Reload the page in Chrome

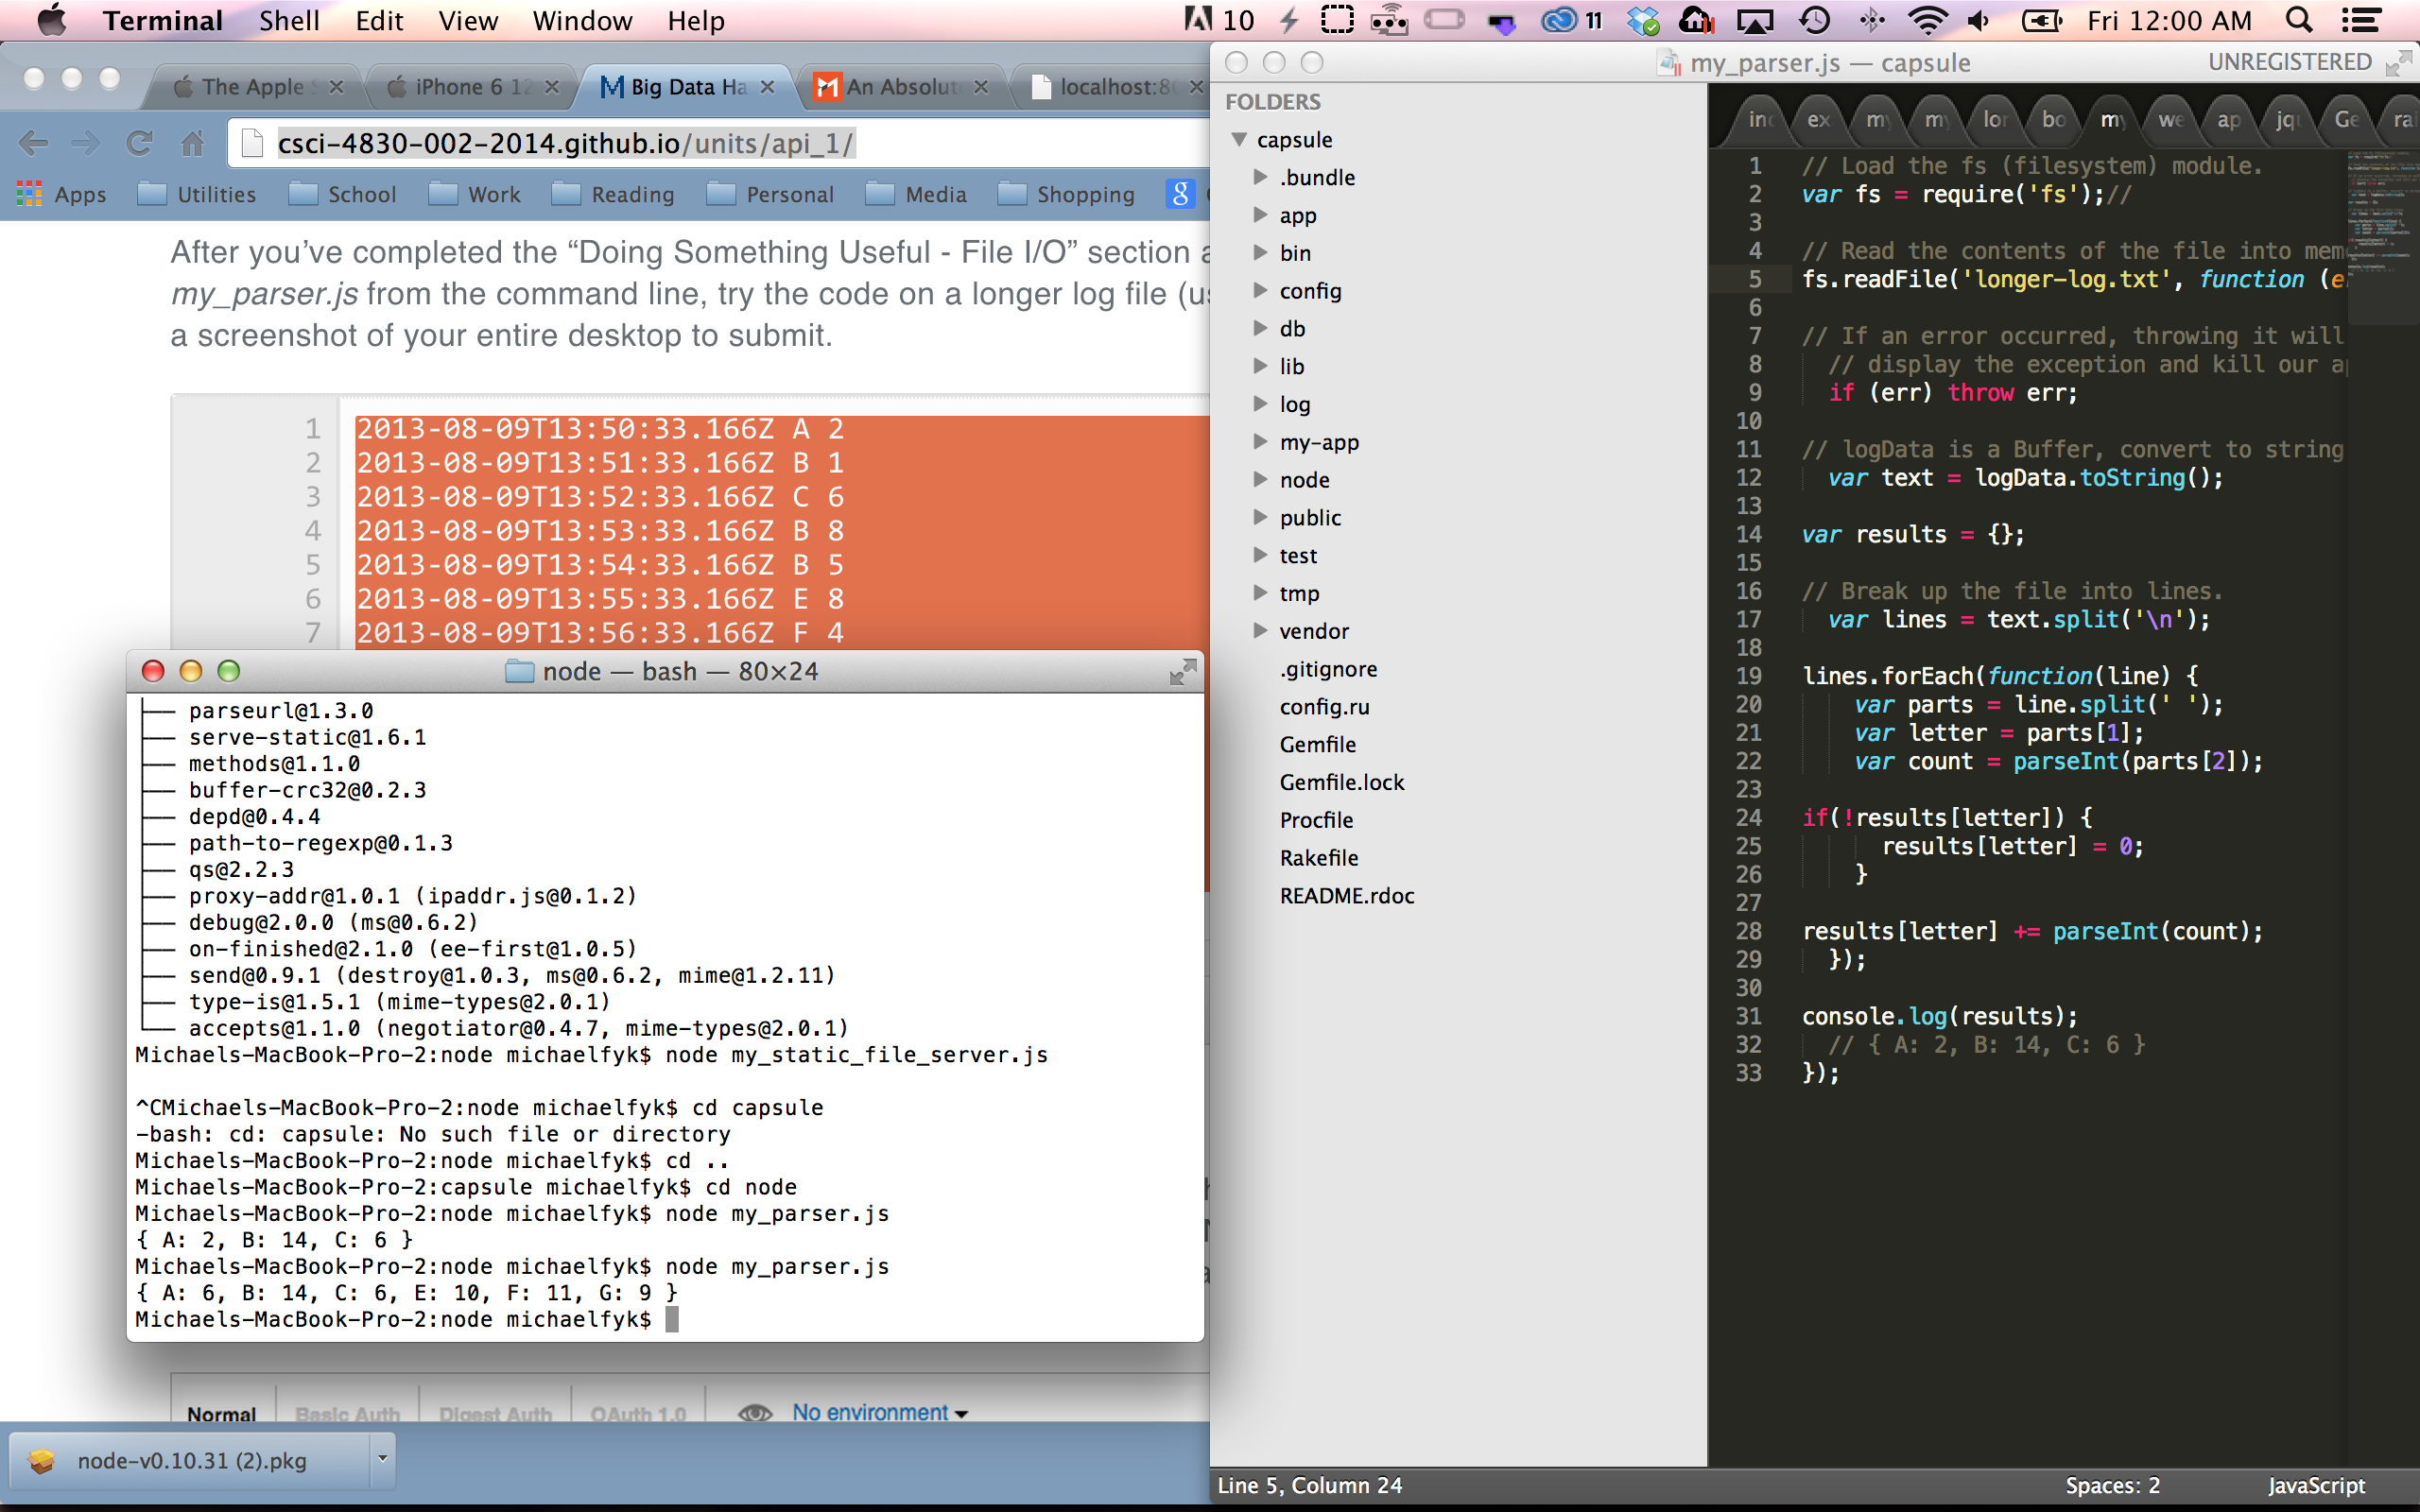pos(139,143)
